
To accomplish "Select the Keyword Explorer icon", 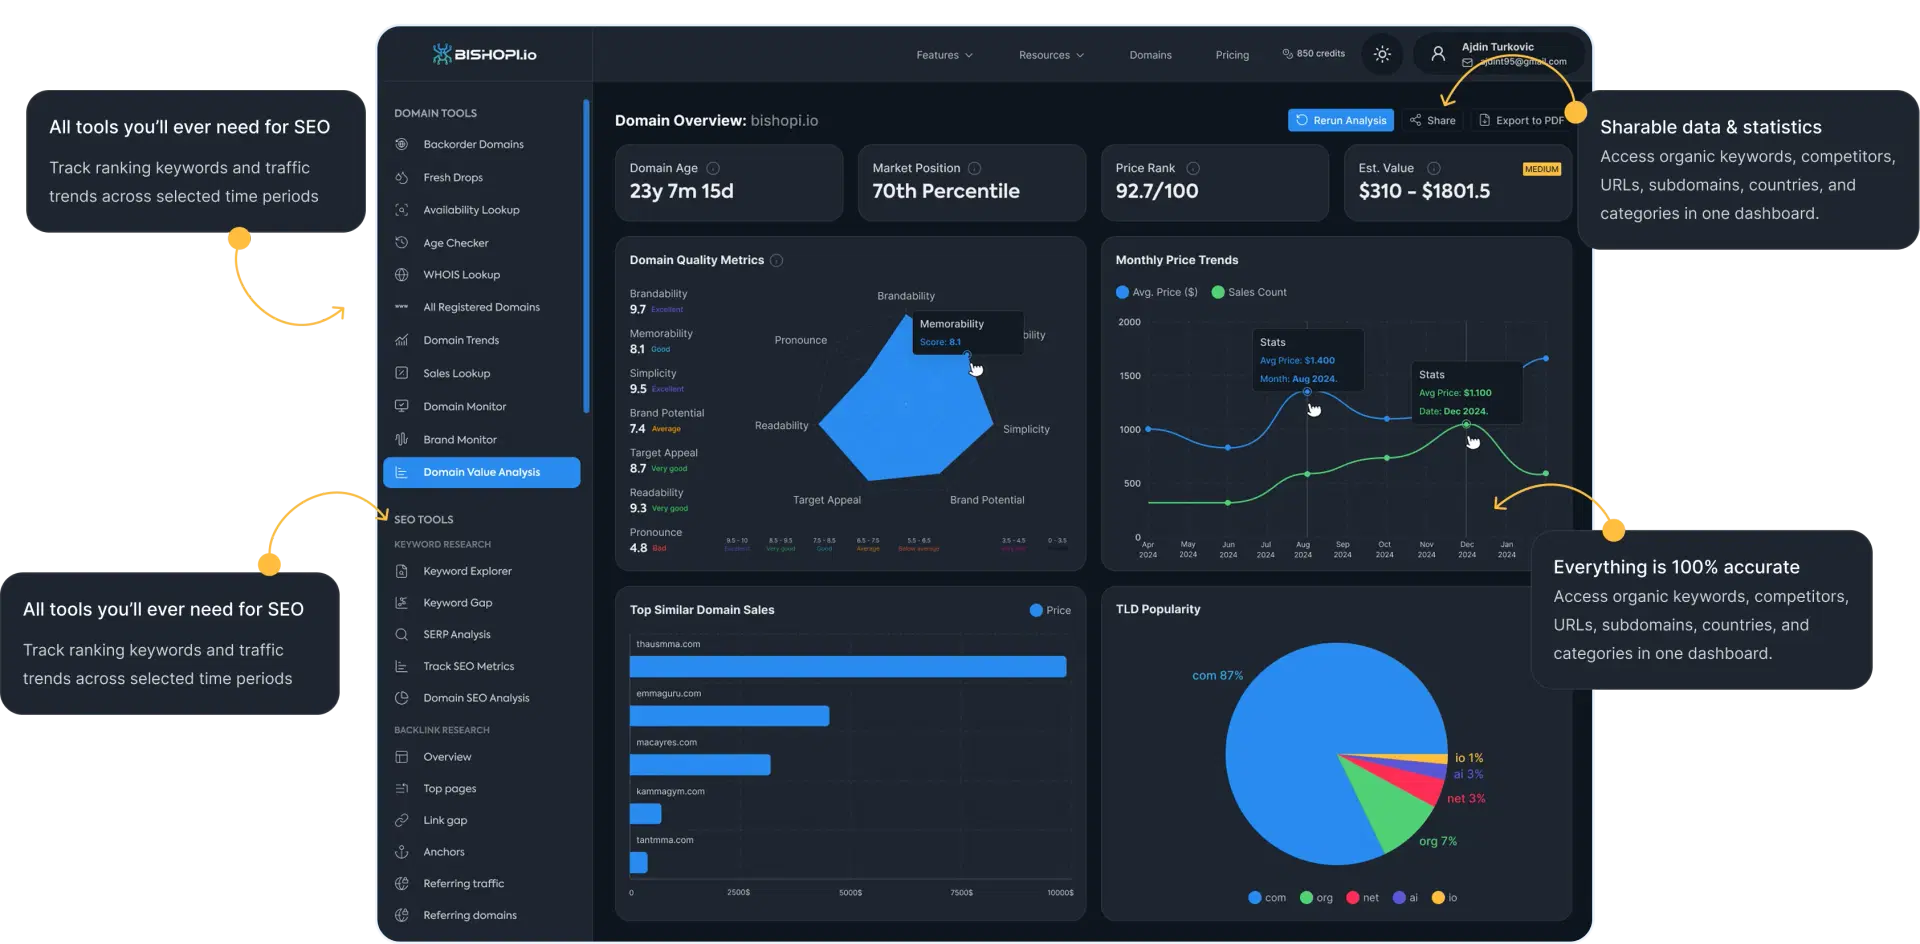I will tap(401, 571).
